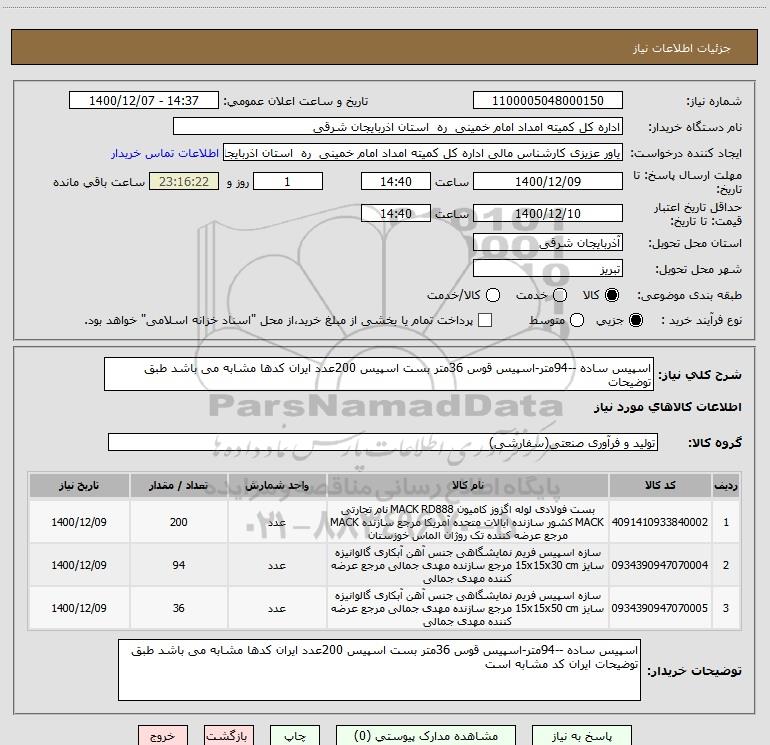Click product code 0934390947070004
Screen dimensions: 770x745
pos(660,565)
